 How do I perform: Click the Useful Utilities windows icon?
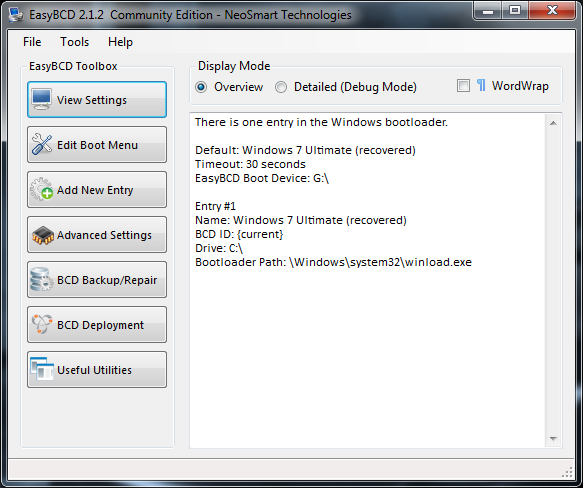pos(42,369)
